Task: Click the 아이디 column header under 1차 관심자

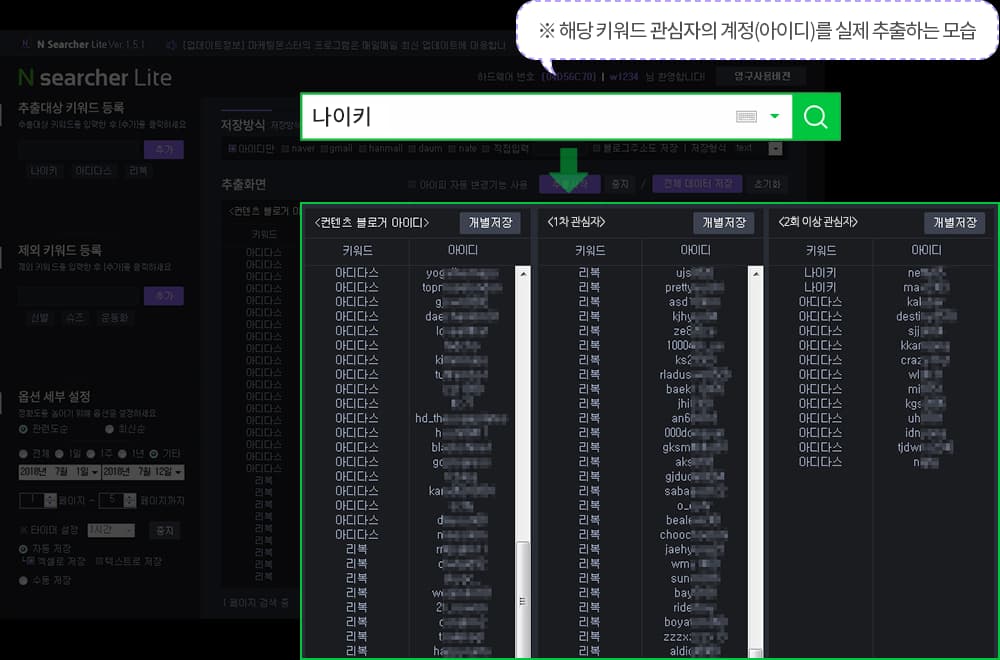Action: (x=695, y=251)
